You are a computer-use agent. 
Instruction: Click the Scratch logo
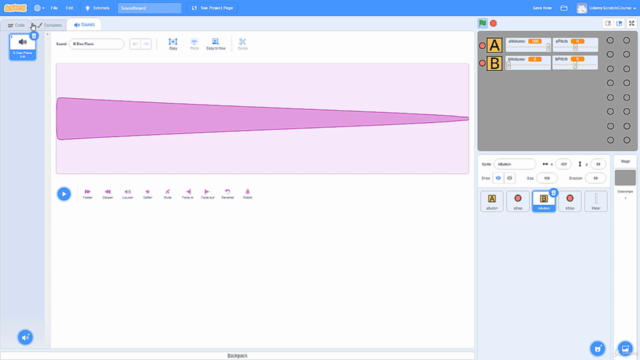15,8
